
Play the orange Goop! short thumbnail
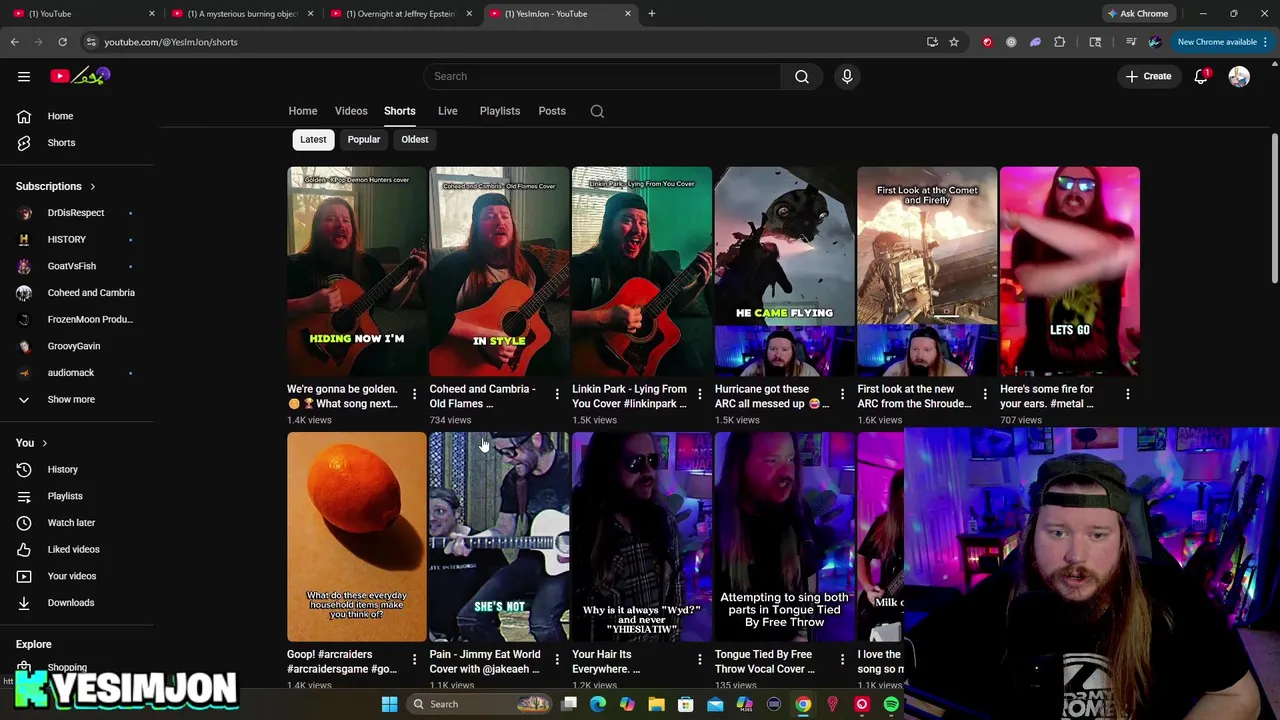(357, 537)
